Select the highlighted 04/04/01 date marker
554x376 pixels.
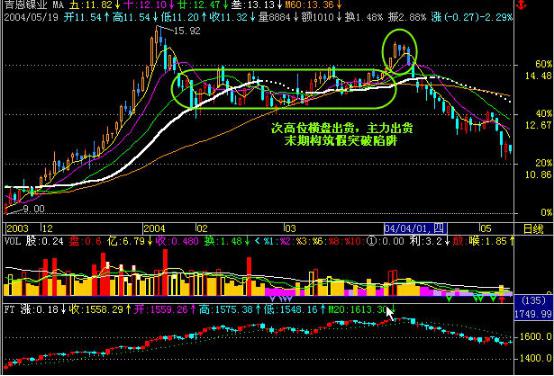pos(416,228)
